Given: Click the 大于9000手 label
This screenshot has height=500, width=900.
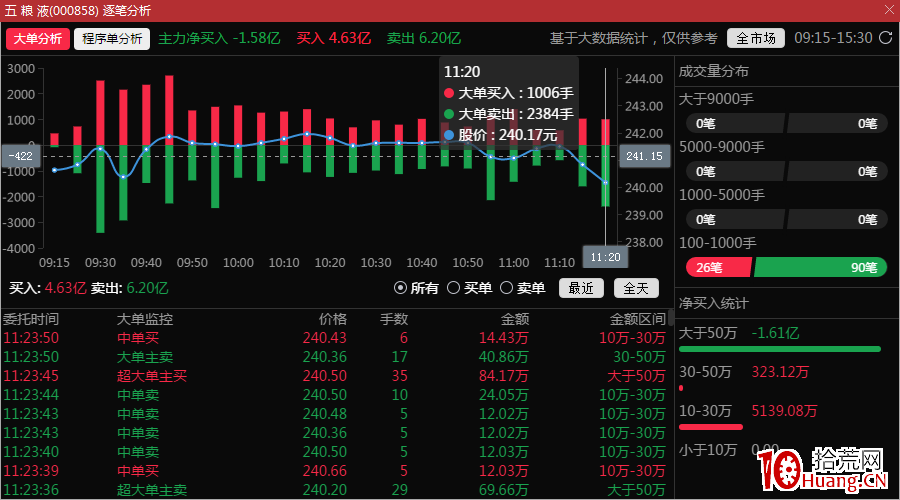Looking at the screenshot, I should [716, 99].
